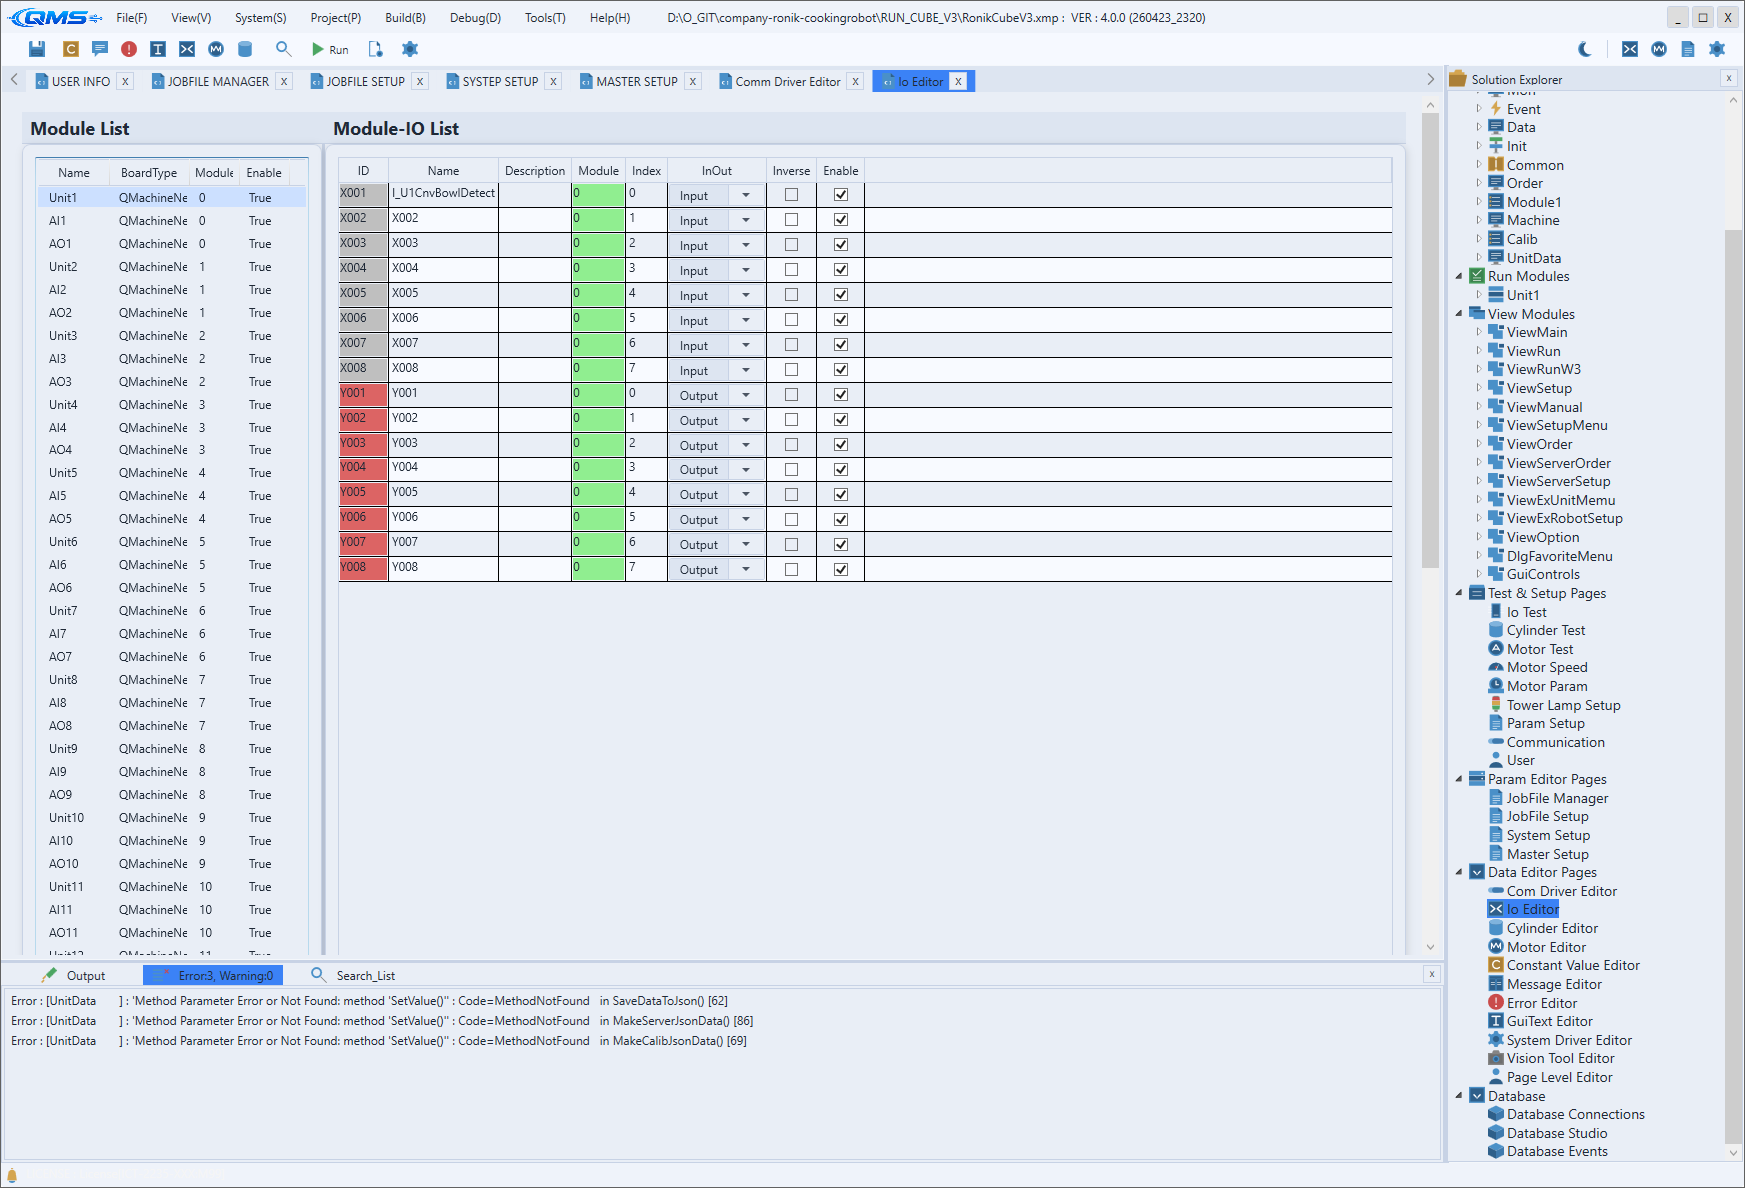Toggle dark mode with the moon icon
The image size is (1745, 1188).
coord(1585,49)
